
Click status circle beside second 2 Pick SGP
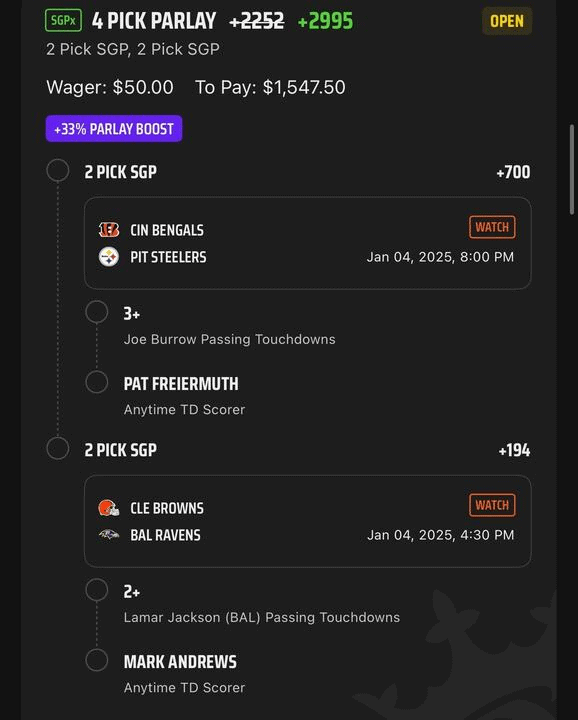tap(58, 449)
